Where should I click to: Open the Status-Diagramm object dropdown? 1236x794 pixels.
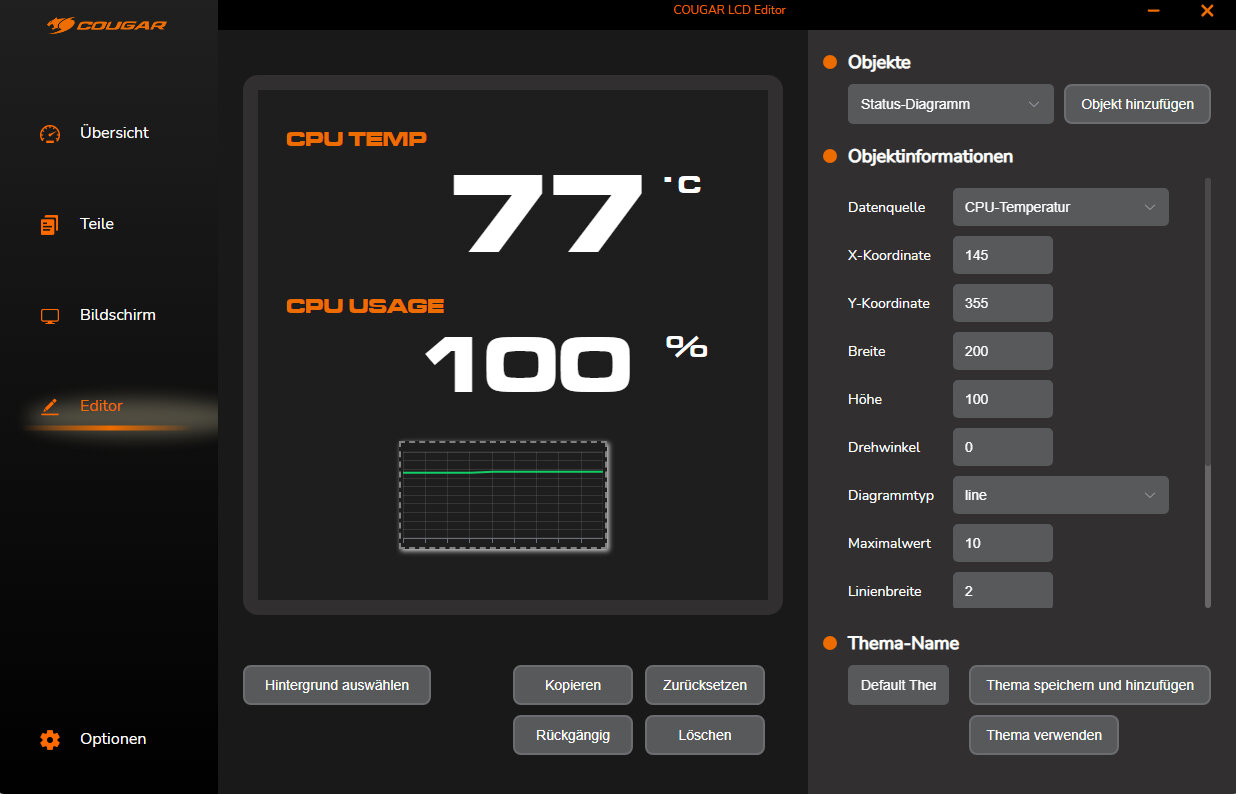click(x=950, y=104)
